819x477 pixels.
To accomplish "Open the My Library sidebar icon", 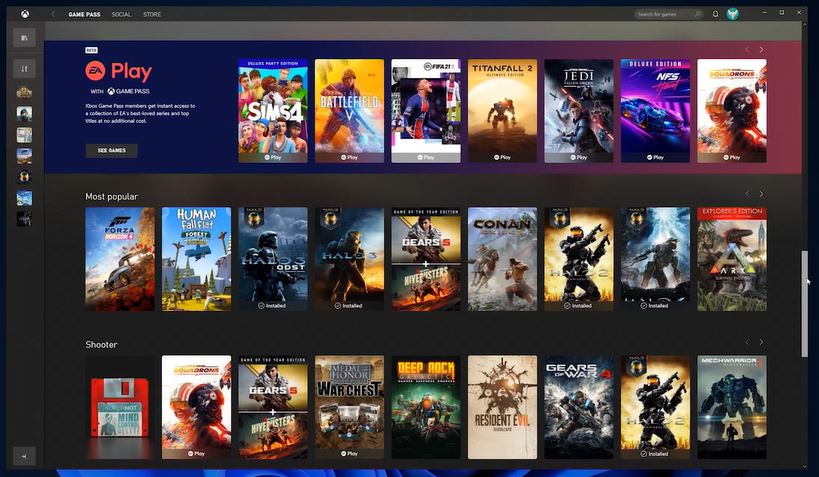I will click(x=24, y=38).
